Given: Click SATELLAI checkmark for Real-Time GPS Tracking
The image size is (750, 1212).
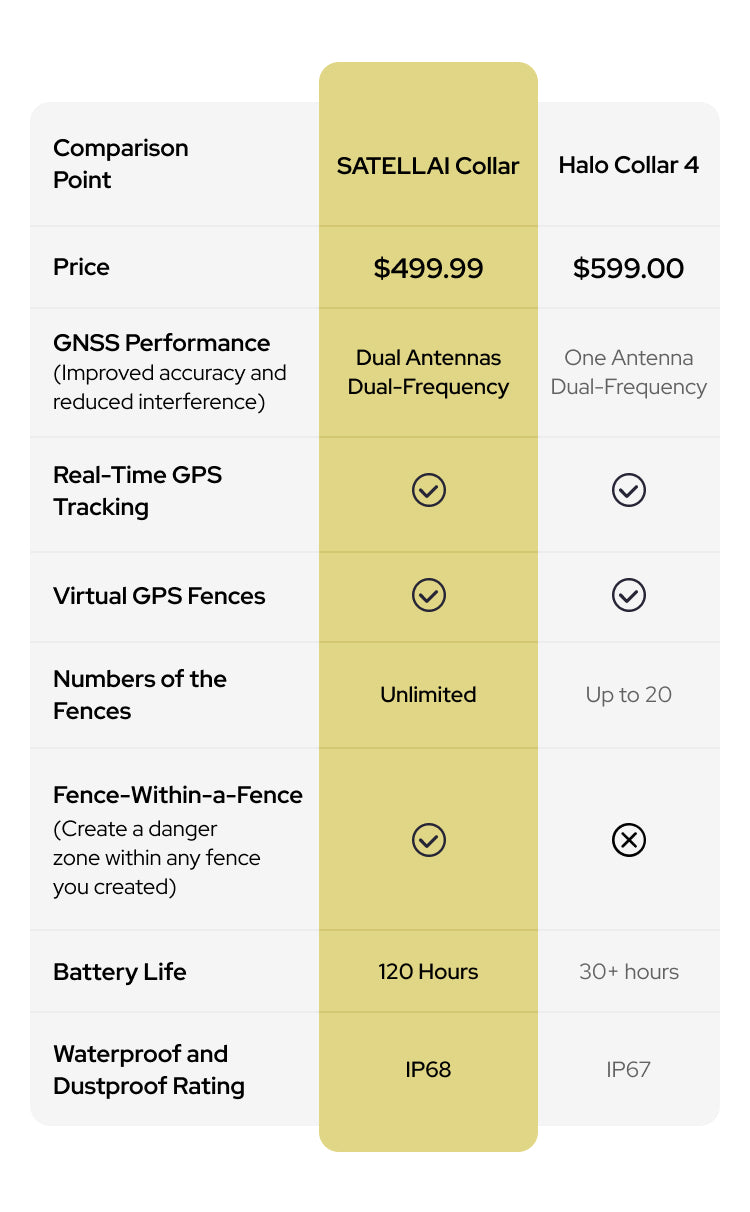Looking at the screenshot, I should click(x=428, y=490).
